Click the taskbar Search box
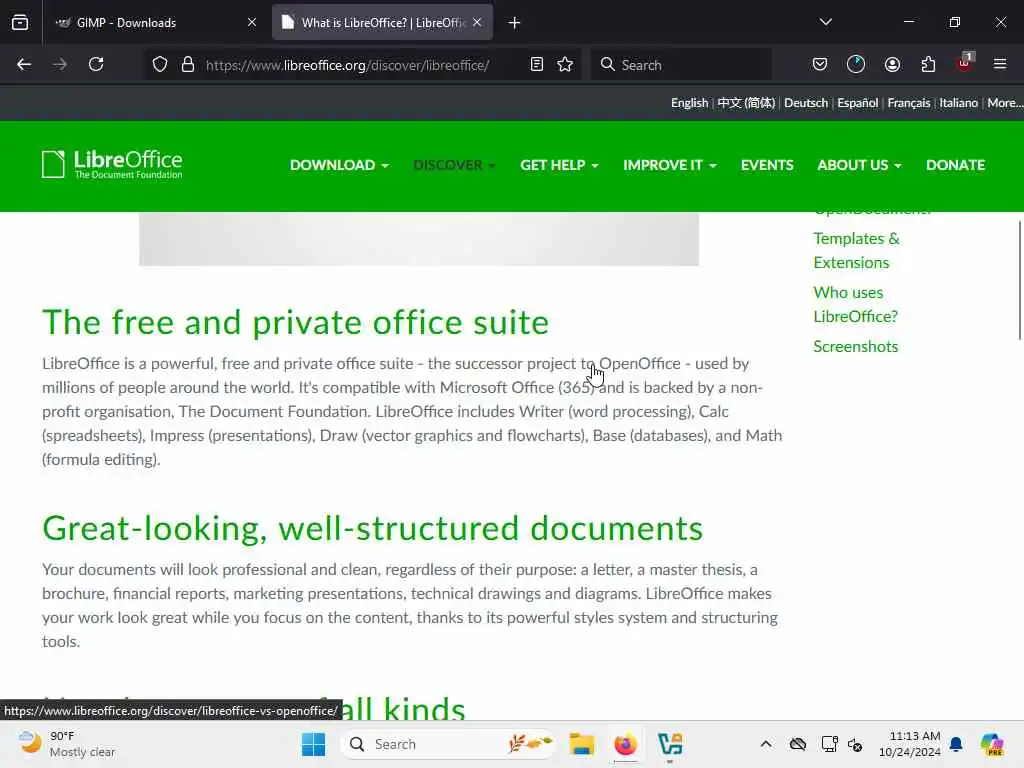This screenshot has height=768, width=1024. (x=448, y=744)
